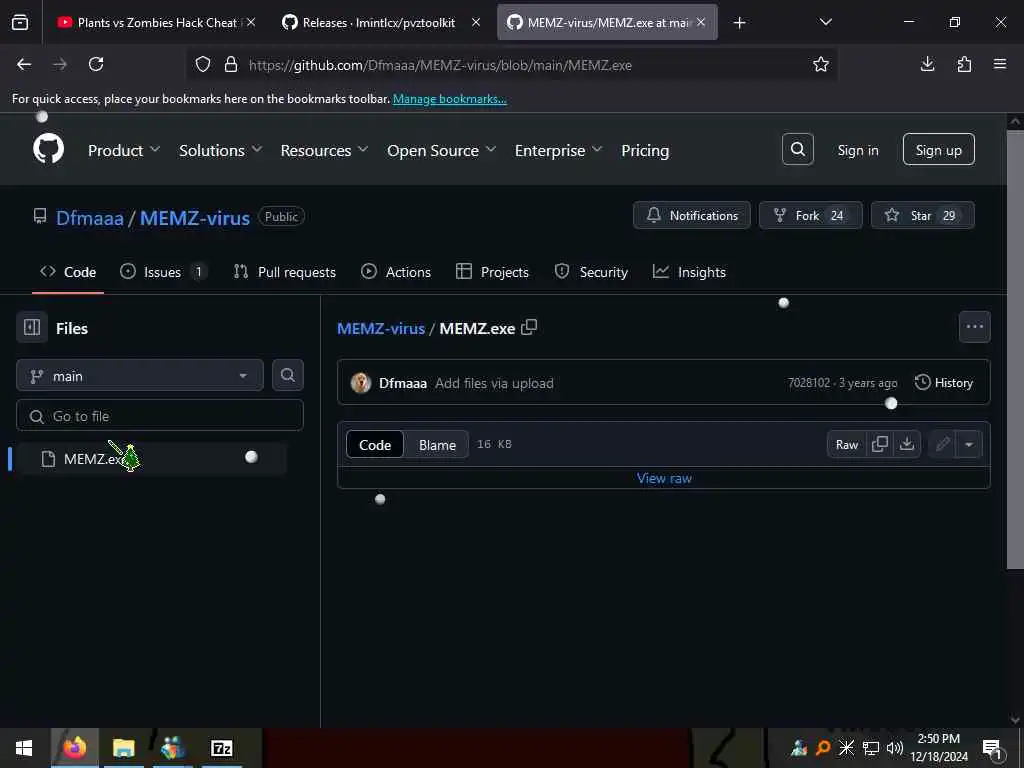1024x768 pixels.
Task: Click the Pricing link
Action: tap(645, 150)
